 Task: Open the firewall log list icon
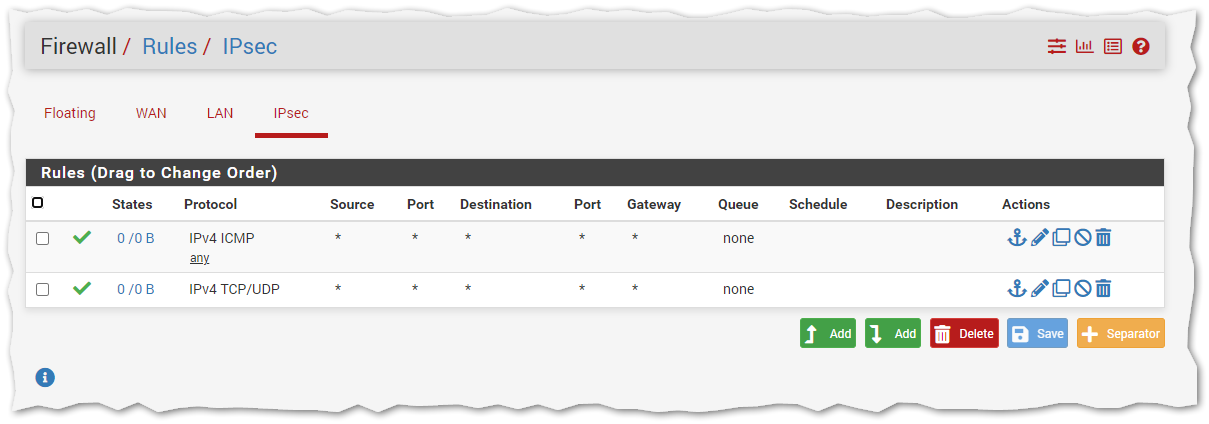click(1112, 47)
